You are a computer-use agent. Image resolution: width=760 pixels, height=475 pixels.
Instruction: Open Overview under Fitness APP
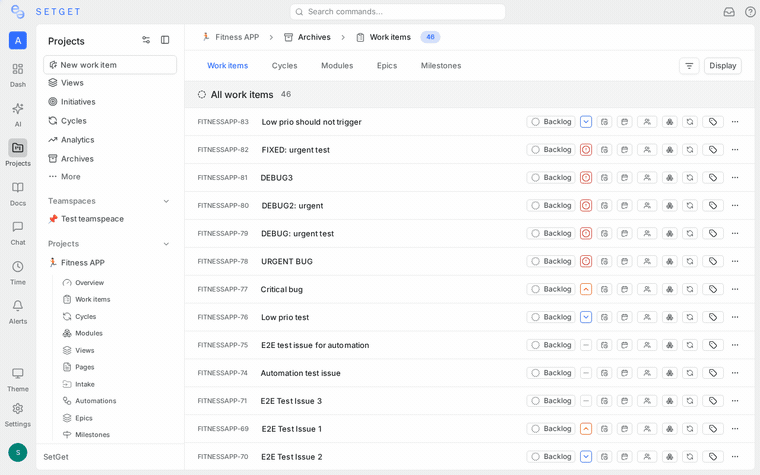(x=83, y=283)
